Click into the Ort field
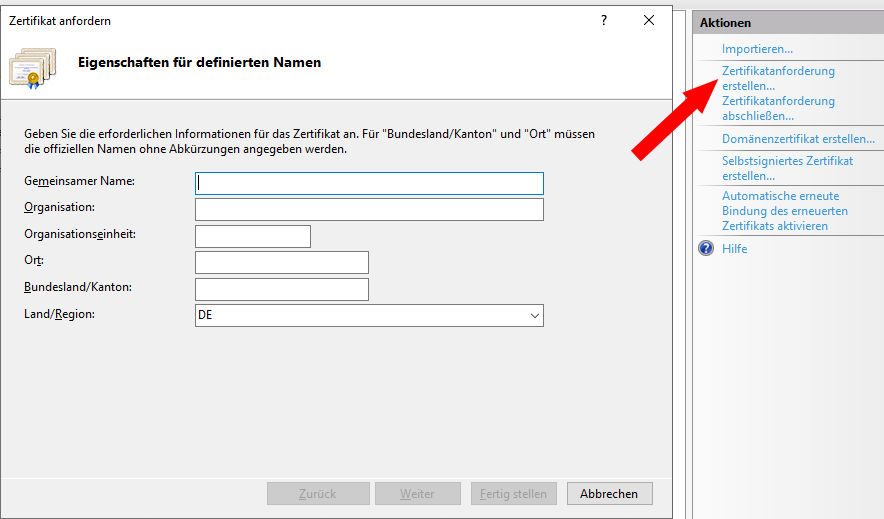Image resolution: width=884 pixels, height=519 pixels. (x=282, y=262)
